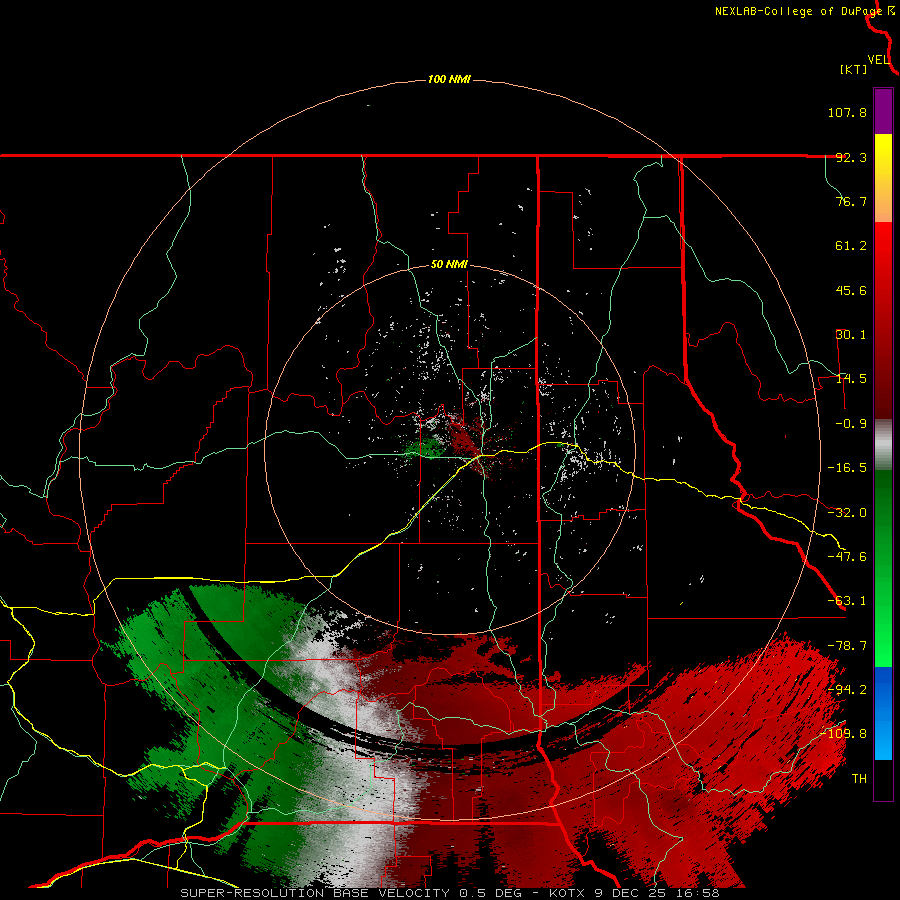This screenshot has height=900, width=900.
Task: Click the 92.3 value on the velocity scale
Action: tap(851, 157)
